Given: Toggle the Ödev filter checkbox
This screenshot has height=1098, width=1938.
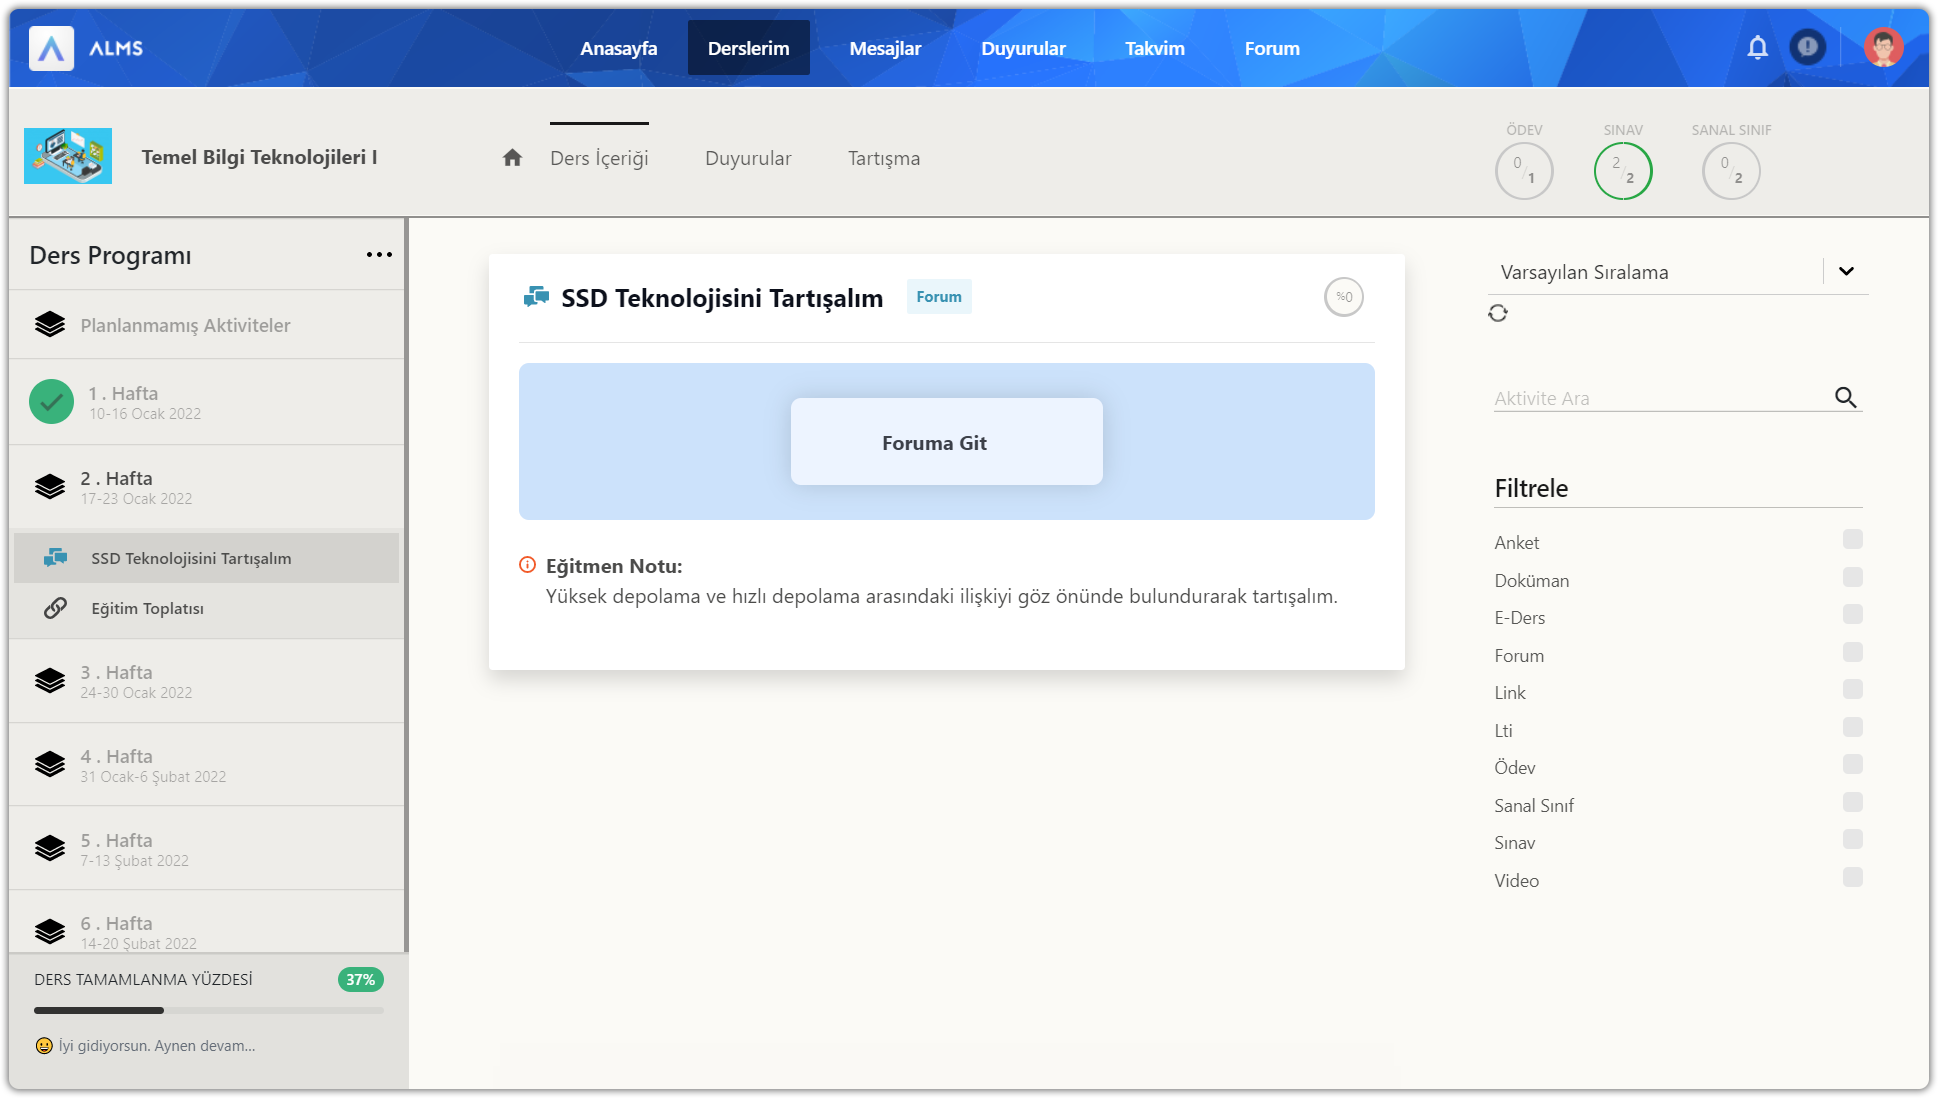Looking at the screenshot, I should click(1852, 765).
